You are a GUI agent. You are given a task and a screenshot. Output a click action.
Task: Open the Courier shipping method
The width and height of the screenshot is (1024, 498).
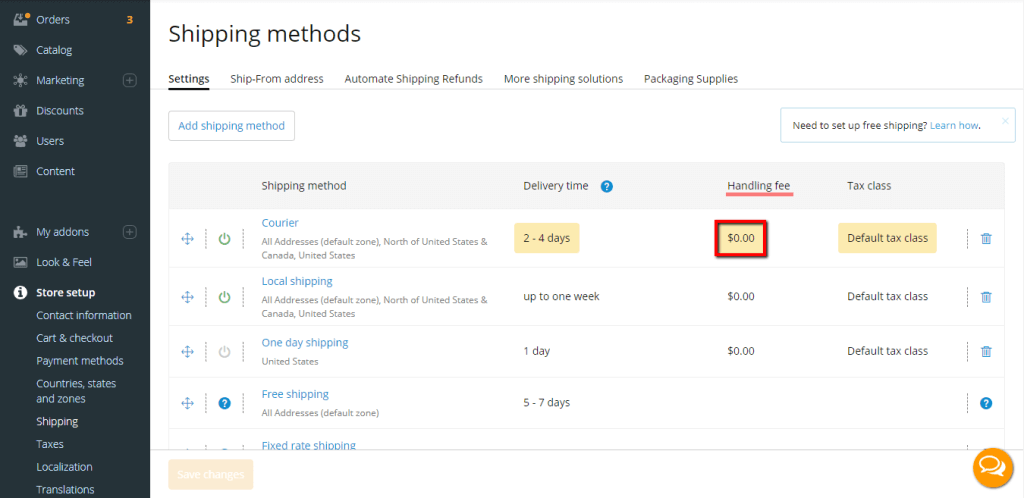click(280, 223)
